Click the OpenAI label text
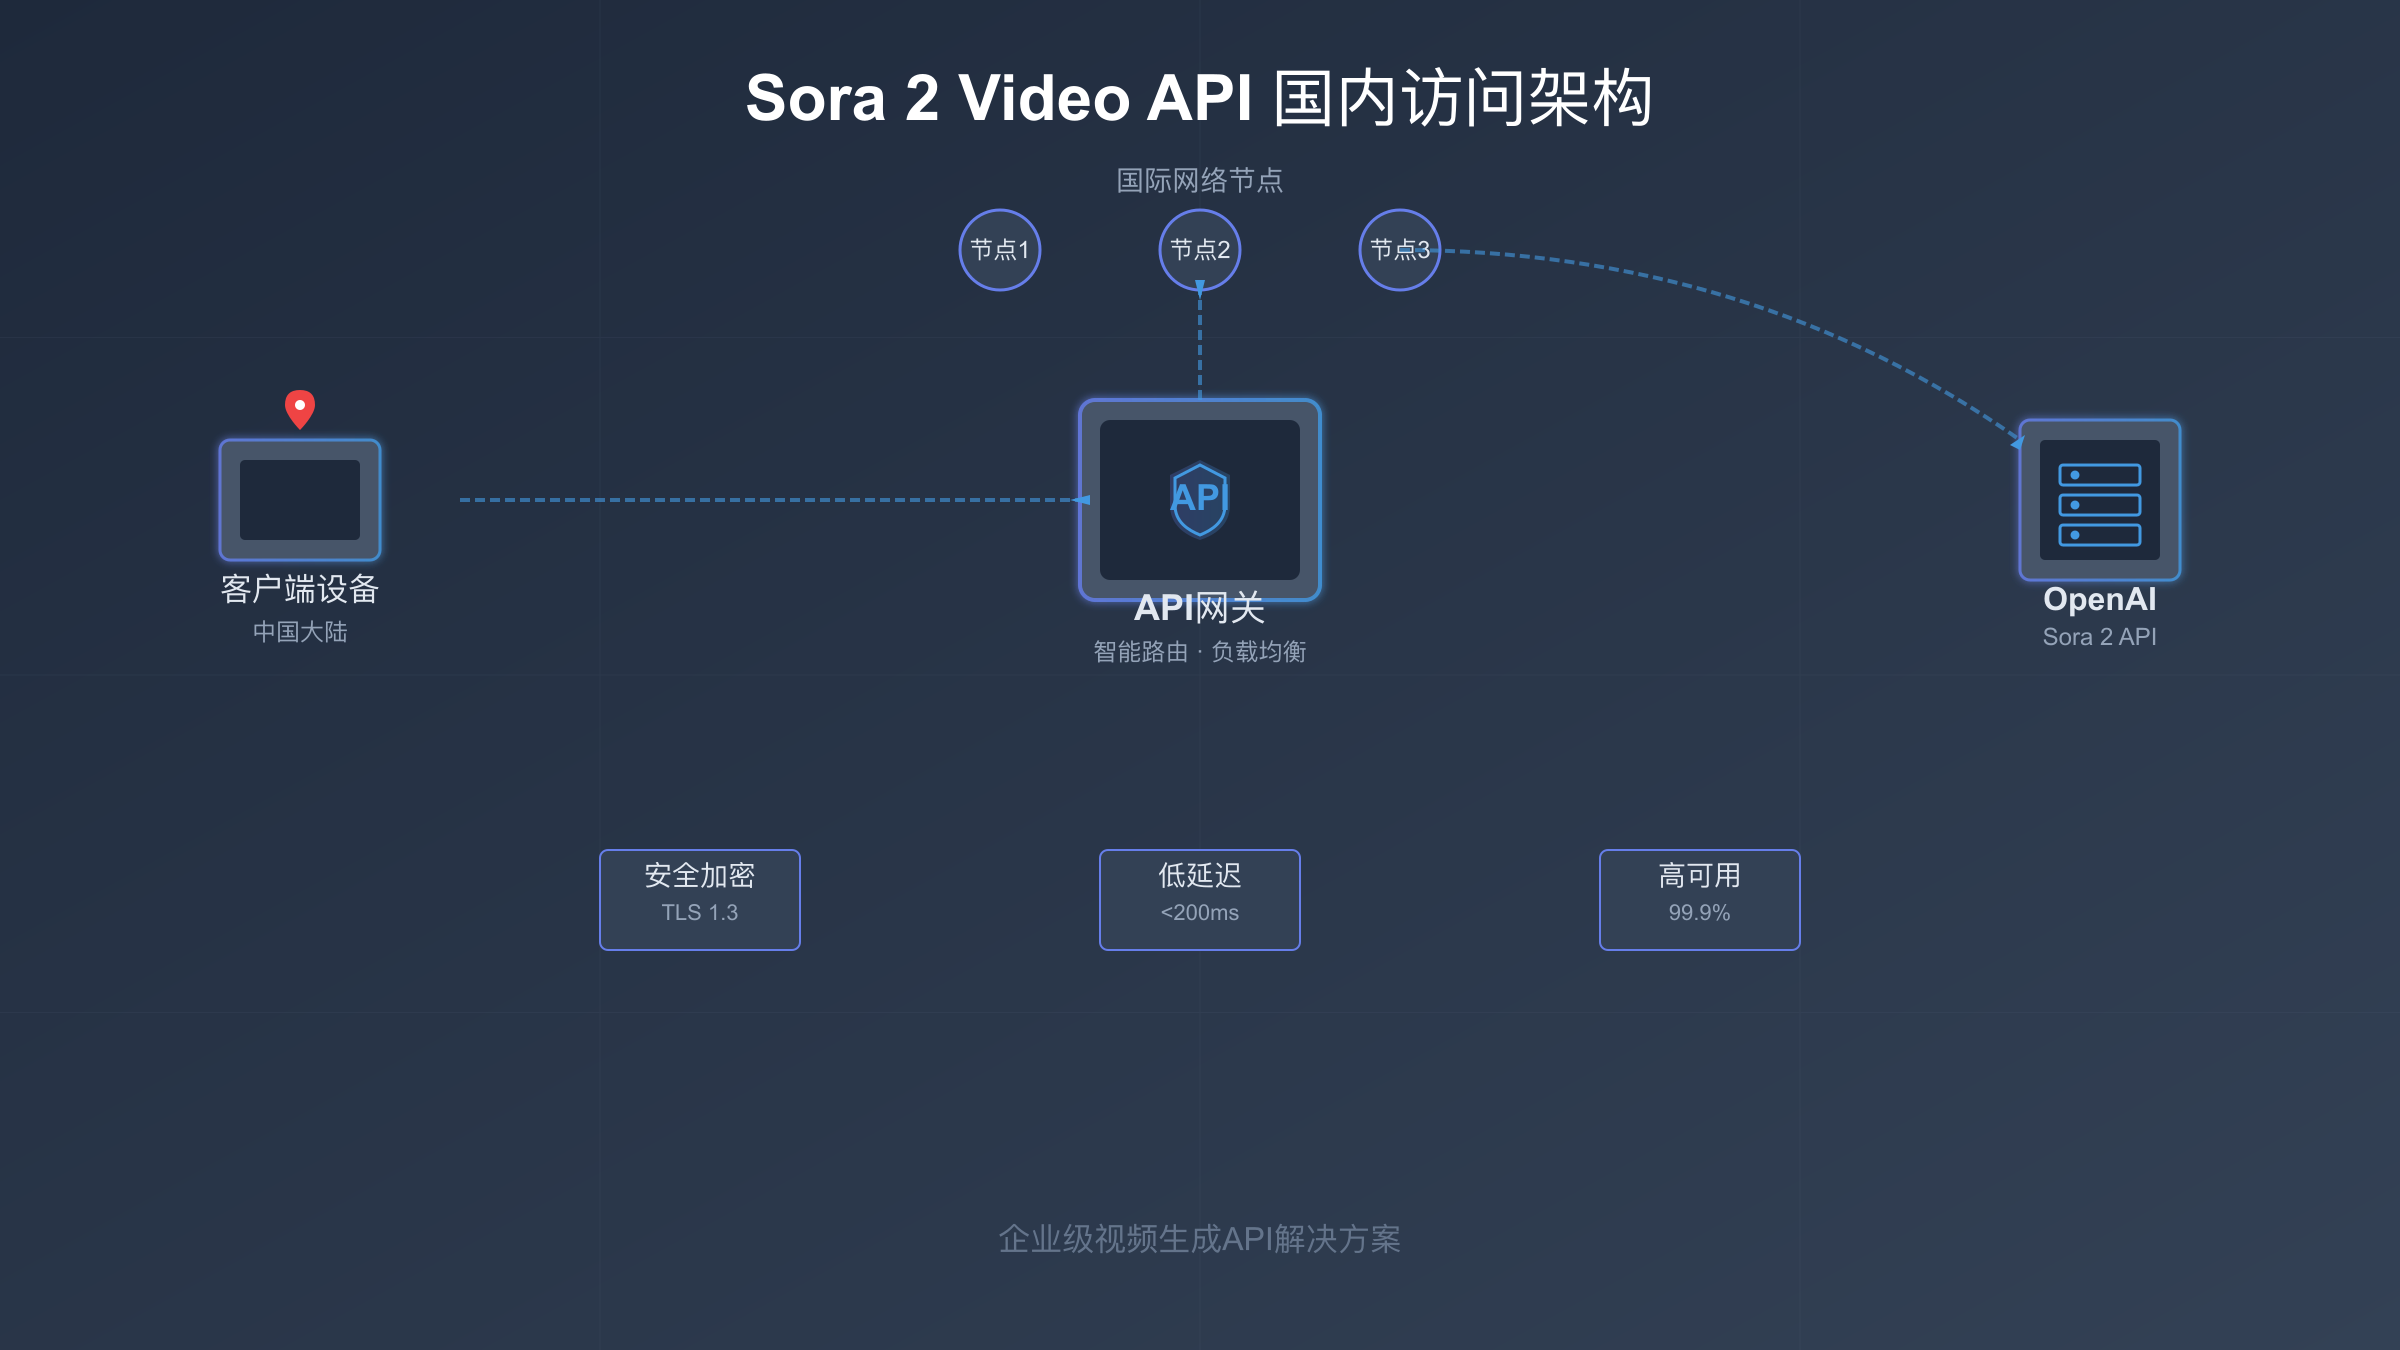Viewport: 2400px width, 1350px height. pyautogui.click(x=2099, y=599)
